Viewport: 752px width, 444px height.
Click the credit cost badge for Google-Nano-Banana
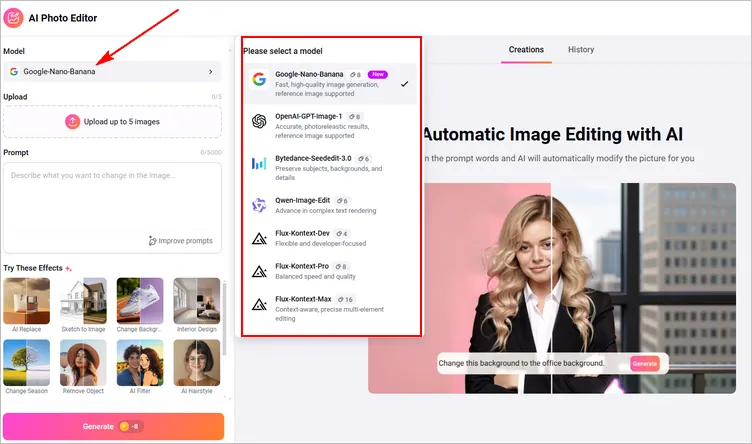(355, 75)
